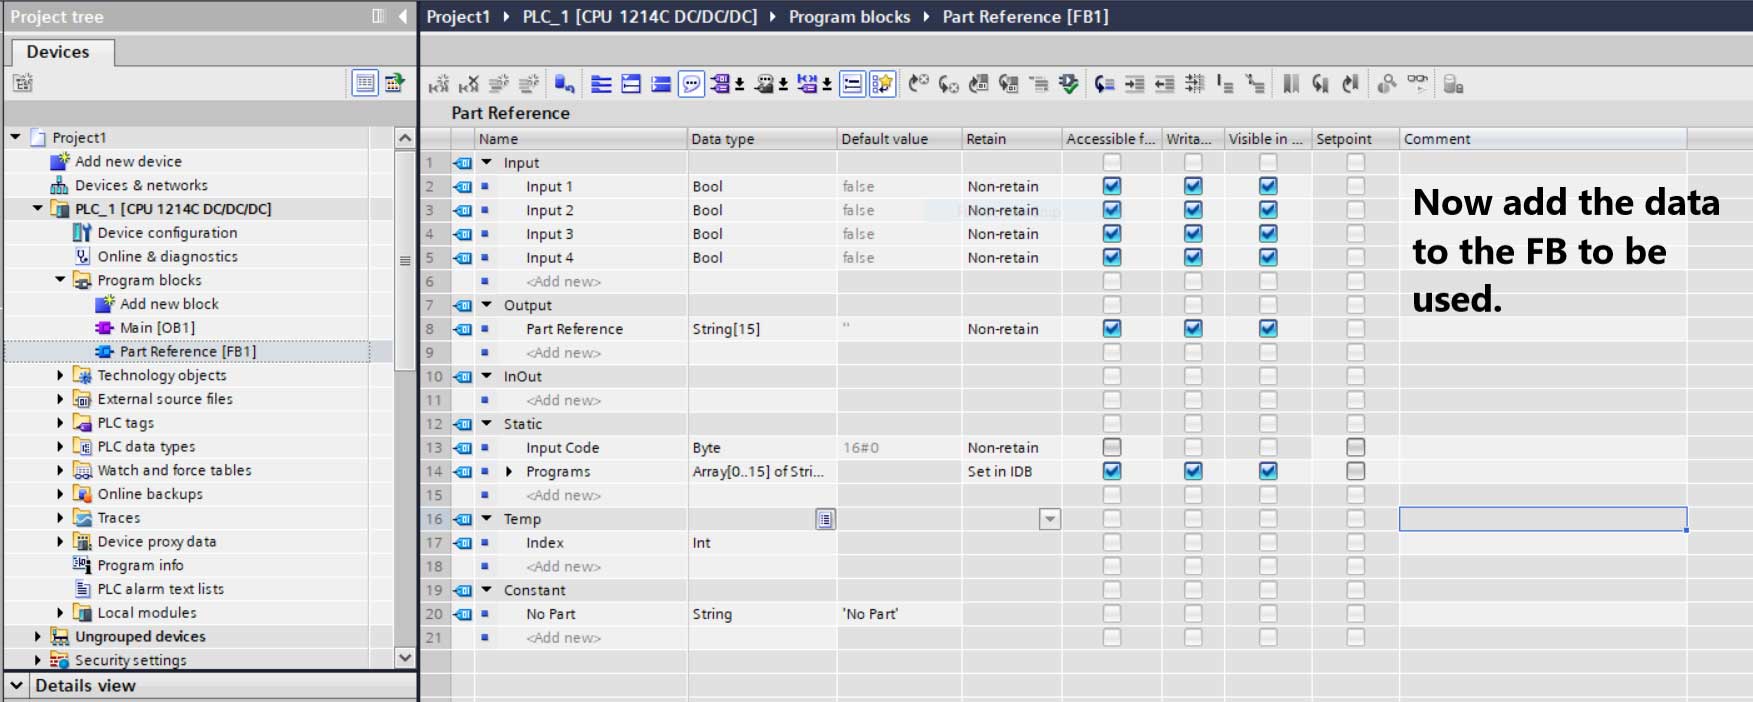Uncheck Visible in HMI for Part Reference output
The height and width of the screenshot is (702, 1753).
click(x=1268, y=329)
